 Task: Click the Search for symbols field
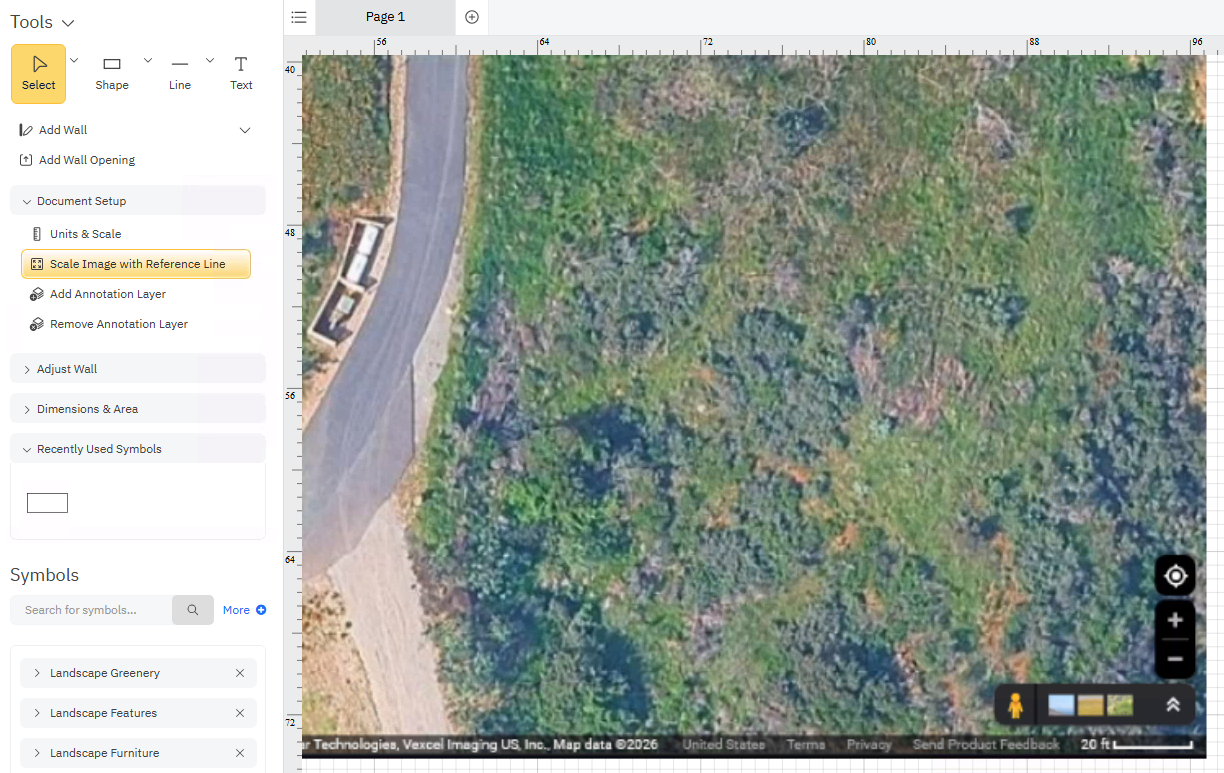click(91, 610)
